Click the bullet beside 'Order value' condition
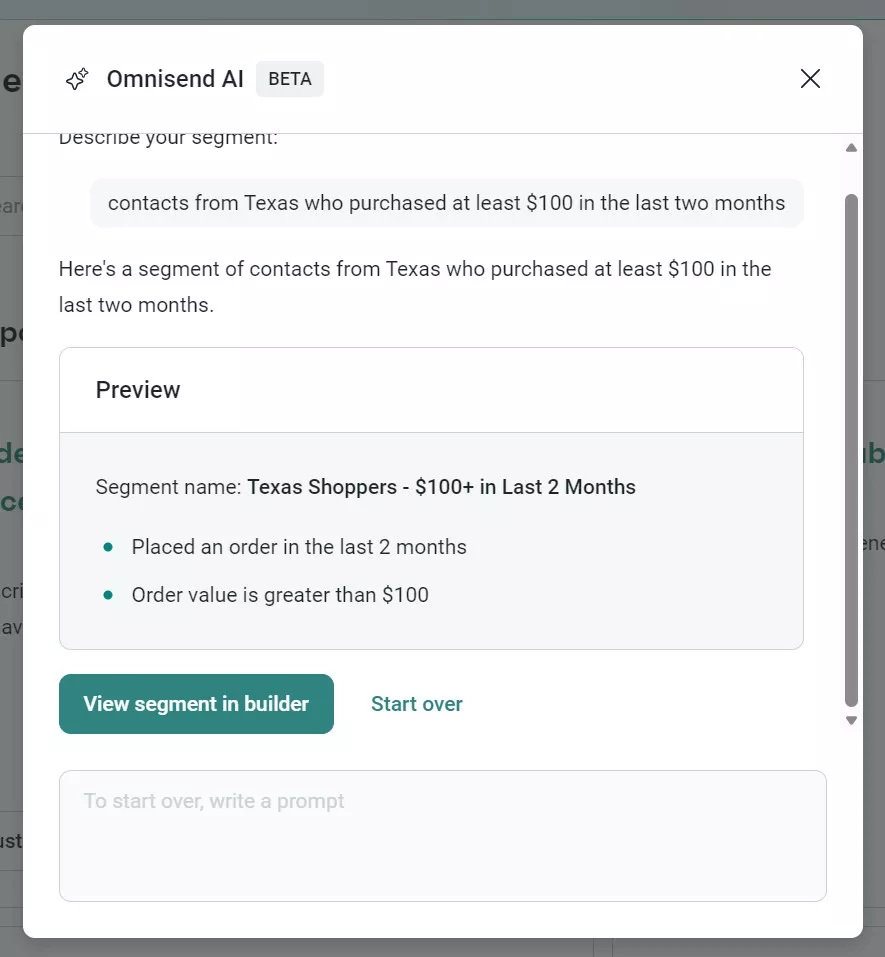The height and width of the screenshot is (957, 885). click(109, 594)
